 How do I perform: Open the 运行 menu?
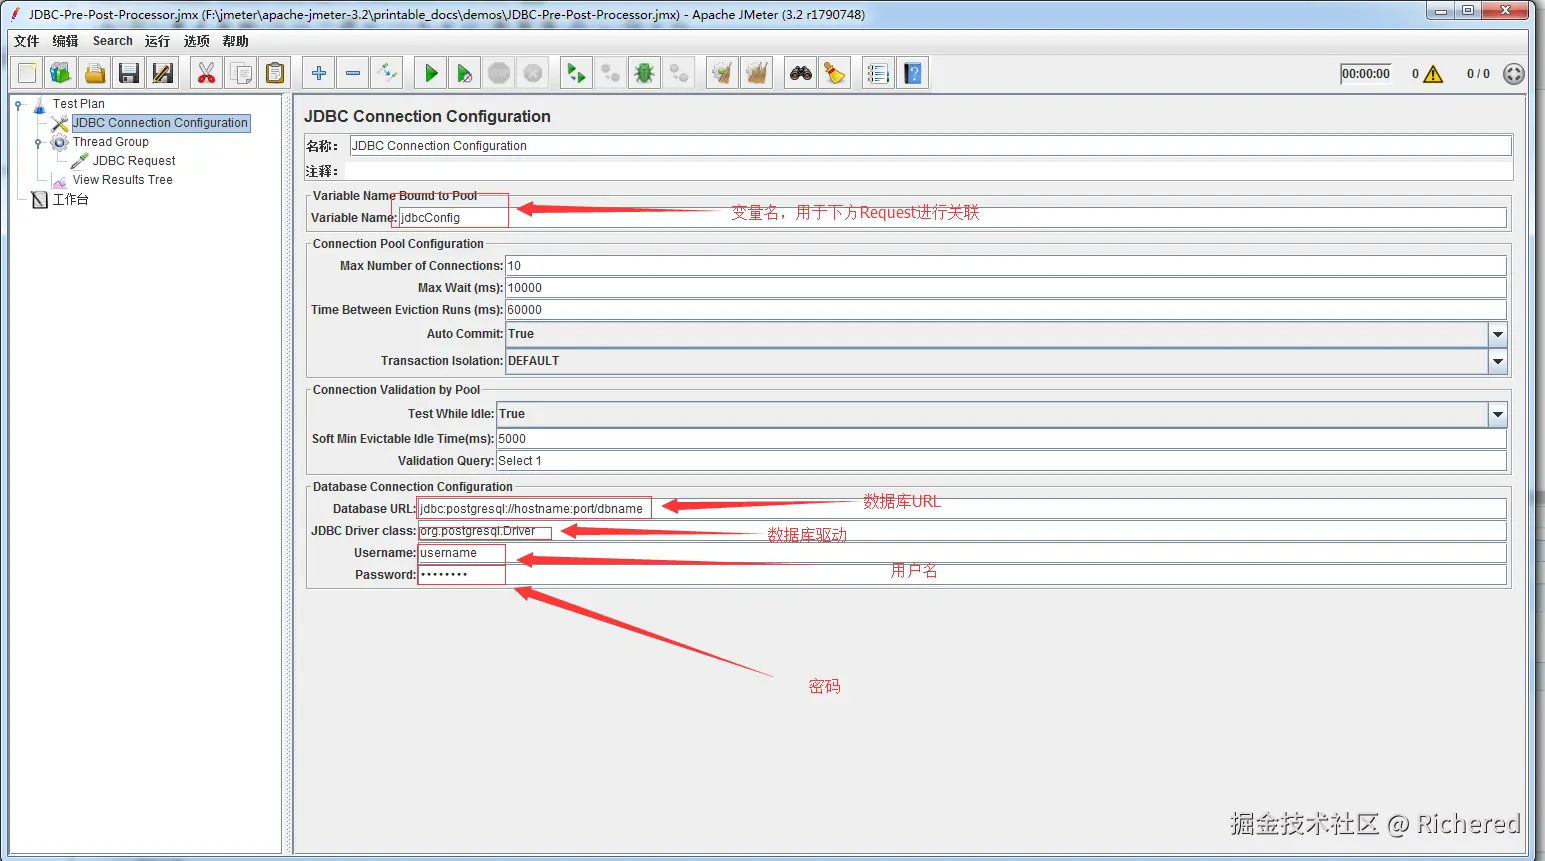point(157,41)
